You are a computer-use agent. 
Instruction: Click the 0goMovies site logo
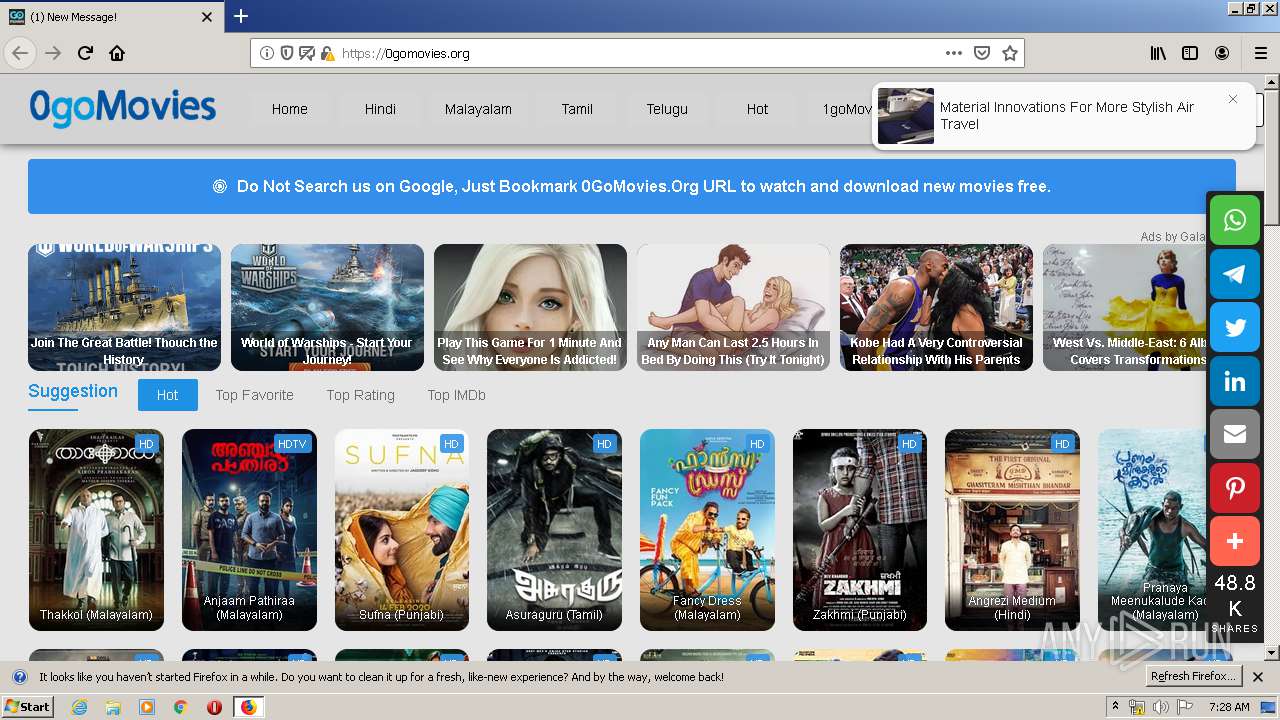(x=122, y=107)
